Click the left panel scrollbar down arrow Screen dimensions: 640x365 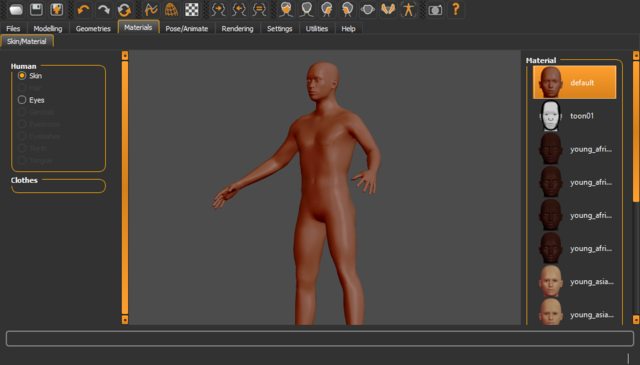click(125, 320)
